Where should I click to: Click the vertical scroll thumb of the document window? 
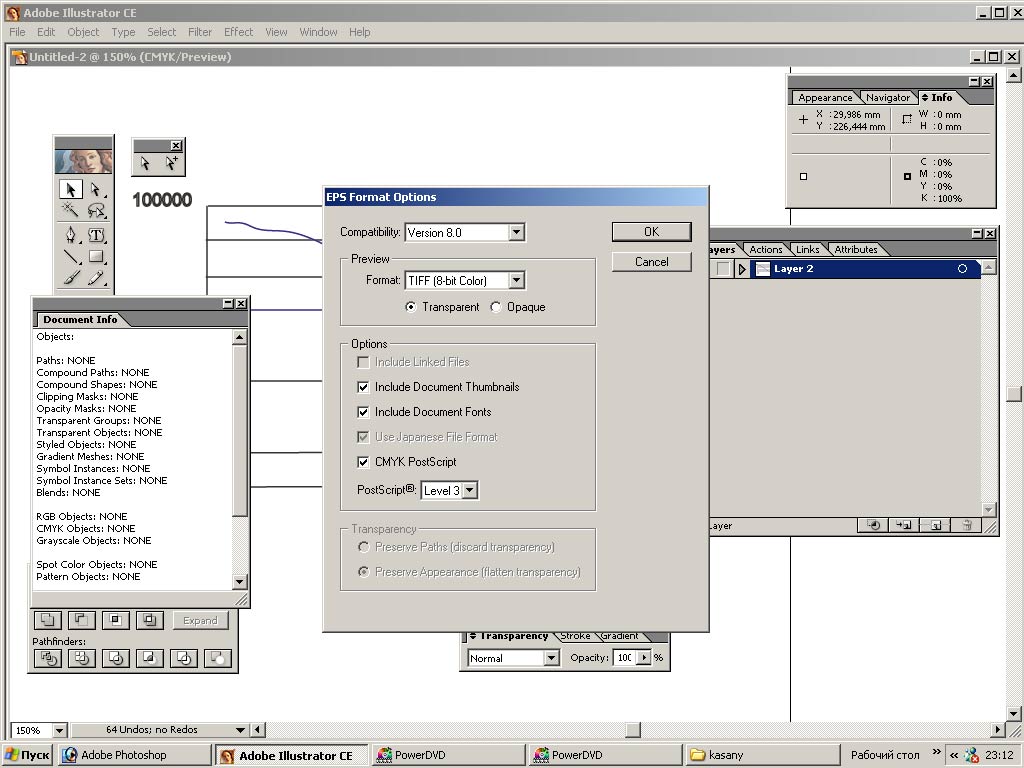[1014, 394]
